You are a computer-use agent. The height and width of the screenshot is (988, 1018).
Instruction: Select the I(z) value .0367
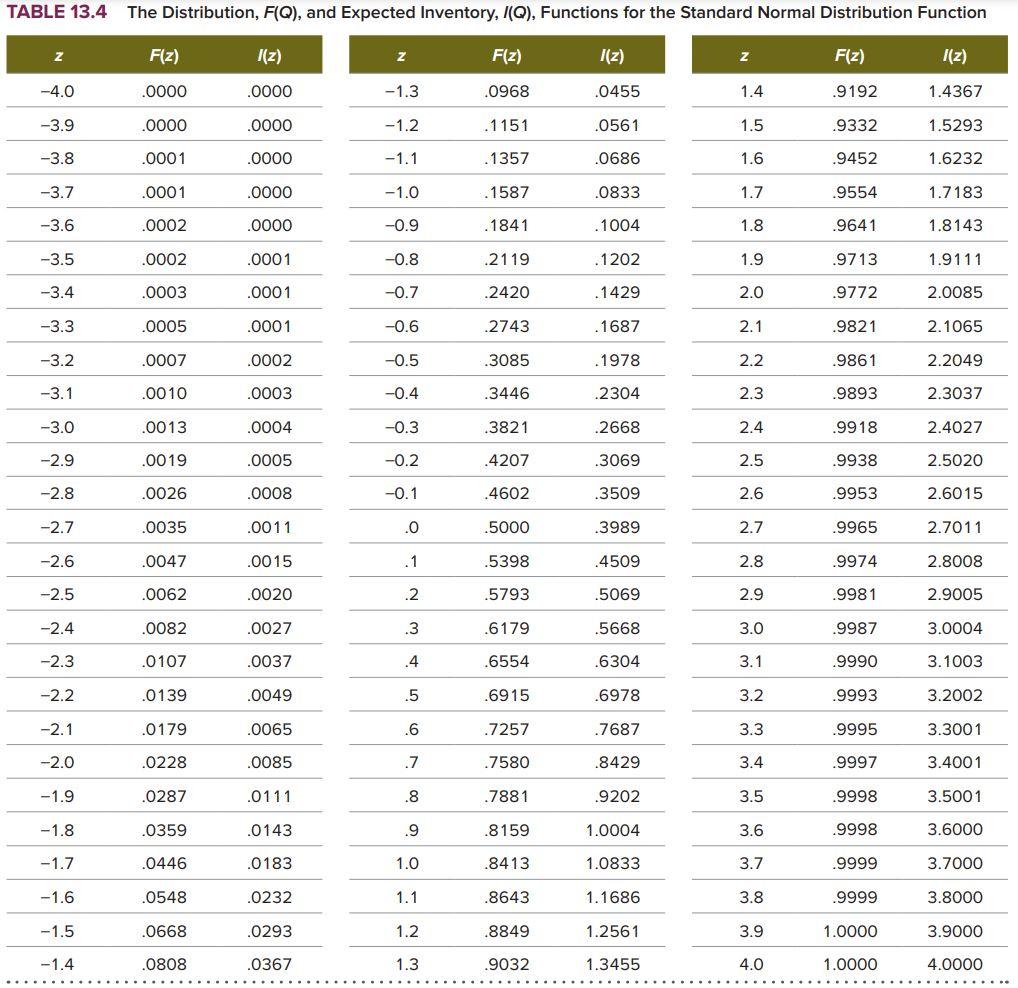click(x=269, y=964)
